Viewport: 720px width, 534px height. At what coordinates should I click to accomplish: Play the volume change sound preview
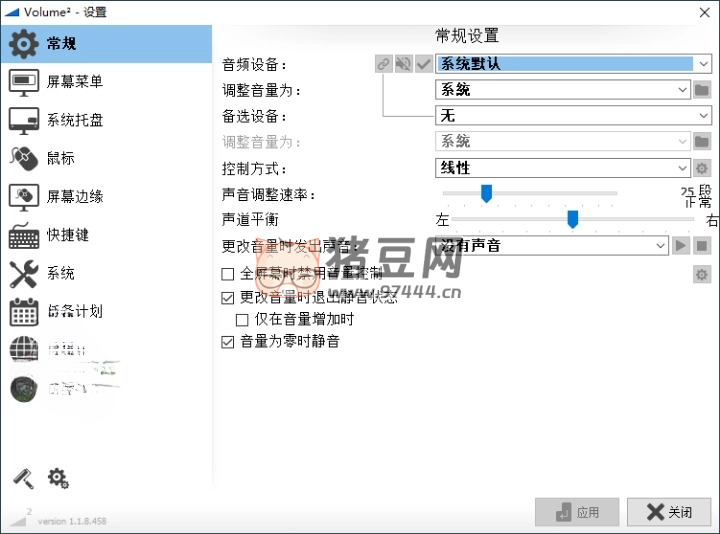point(680,245)
